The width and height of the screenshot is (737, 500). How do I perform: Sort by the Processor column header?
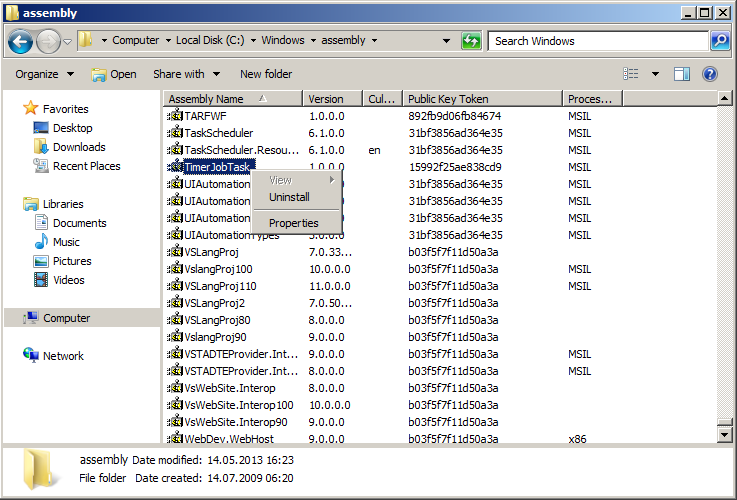coord(592,99)
